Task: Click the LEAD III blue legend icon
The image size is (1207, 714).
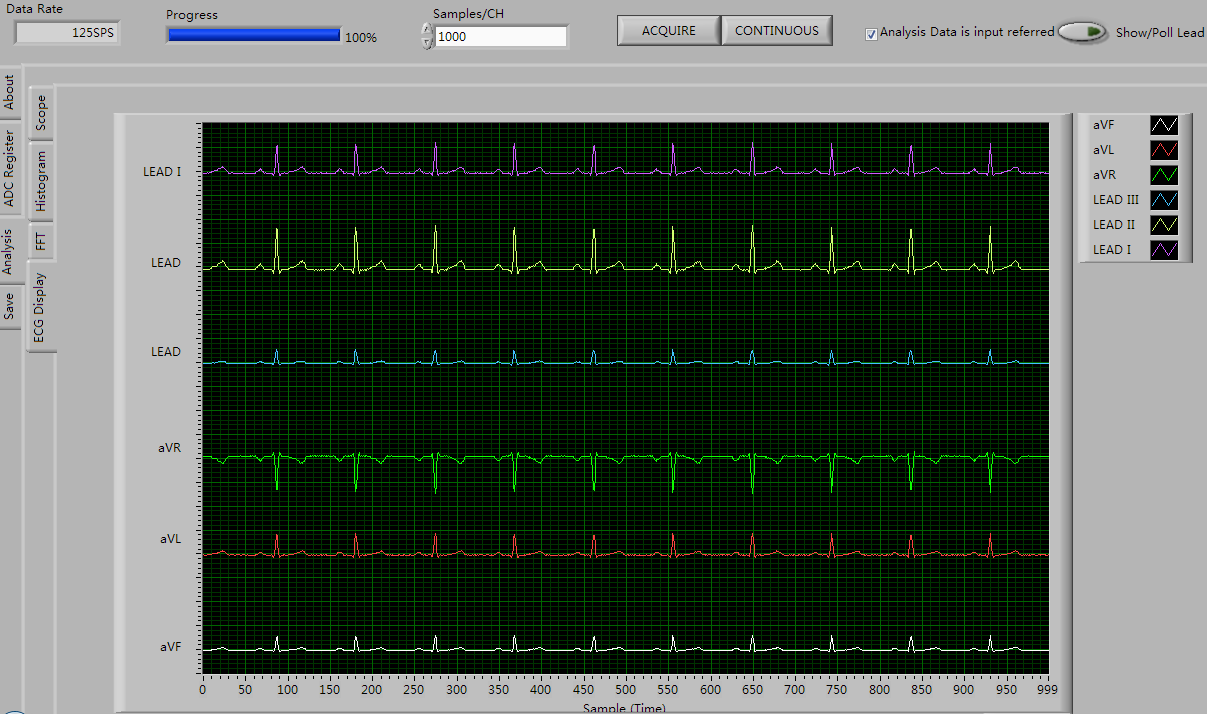Action: pos(1164,200)
